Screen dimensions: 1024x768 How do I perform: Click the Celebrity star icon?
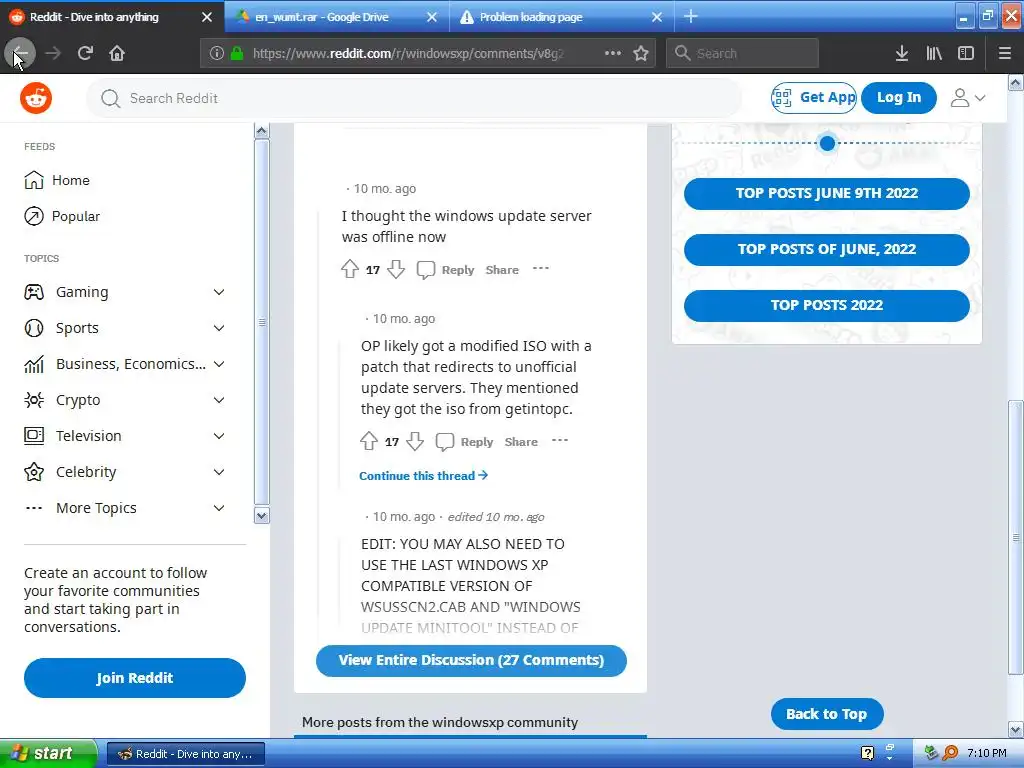tap(34, 472)
